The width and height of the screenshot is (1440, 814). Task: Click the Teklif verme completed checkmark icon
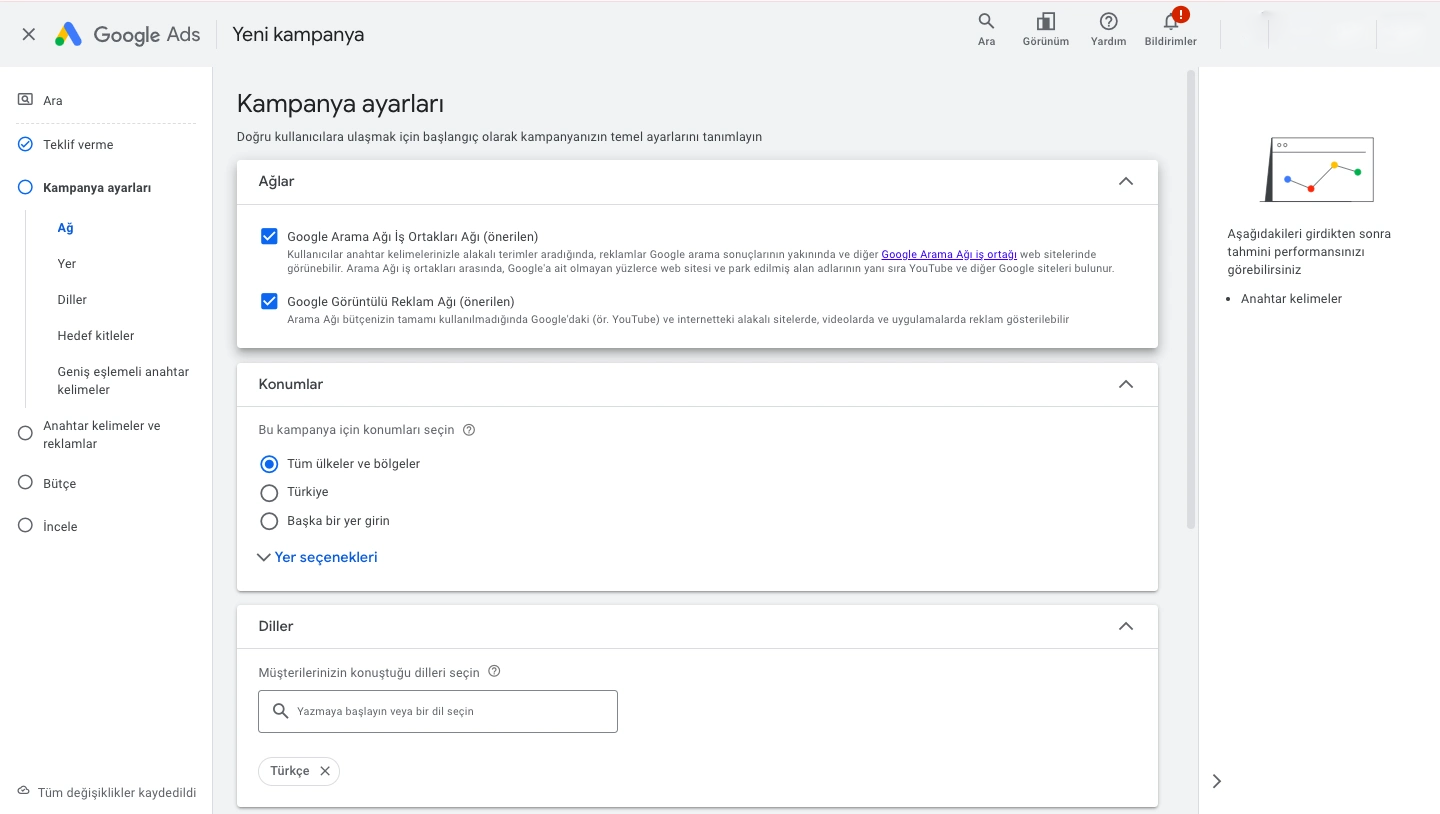click(x=25, y=144)
